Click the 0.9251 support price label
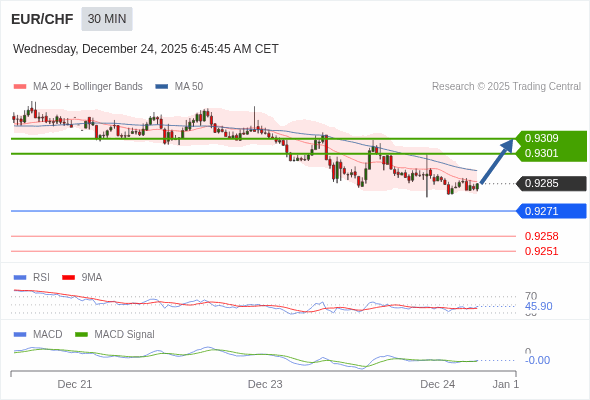Viewport: 590px width, 400px height. tap(541, 251)
